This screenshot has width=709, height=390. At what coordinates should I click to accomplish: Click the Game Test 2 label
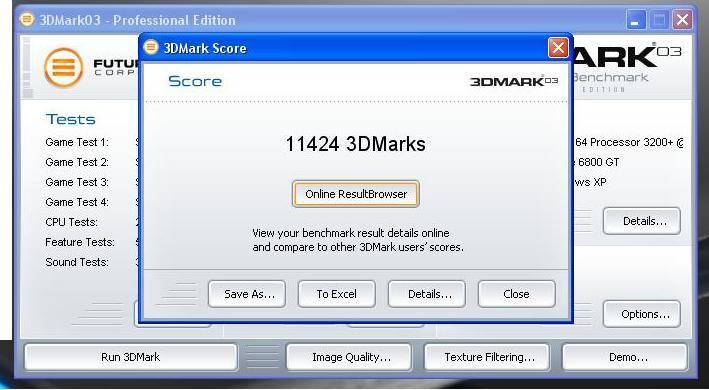[77, 162]
